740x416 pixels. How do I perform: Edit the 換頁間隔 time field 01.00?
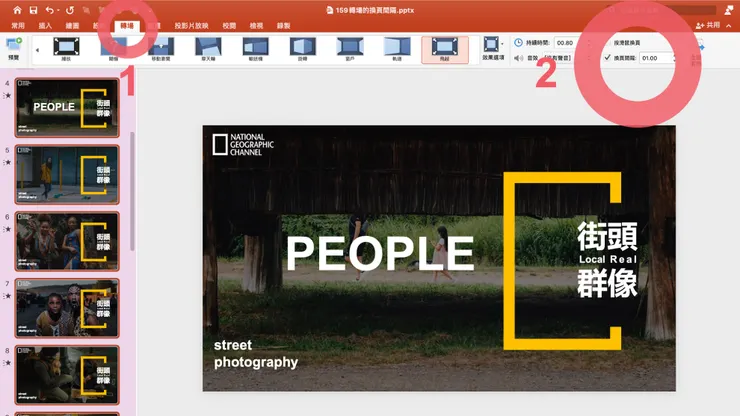(655, 58)
